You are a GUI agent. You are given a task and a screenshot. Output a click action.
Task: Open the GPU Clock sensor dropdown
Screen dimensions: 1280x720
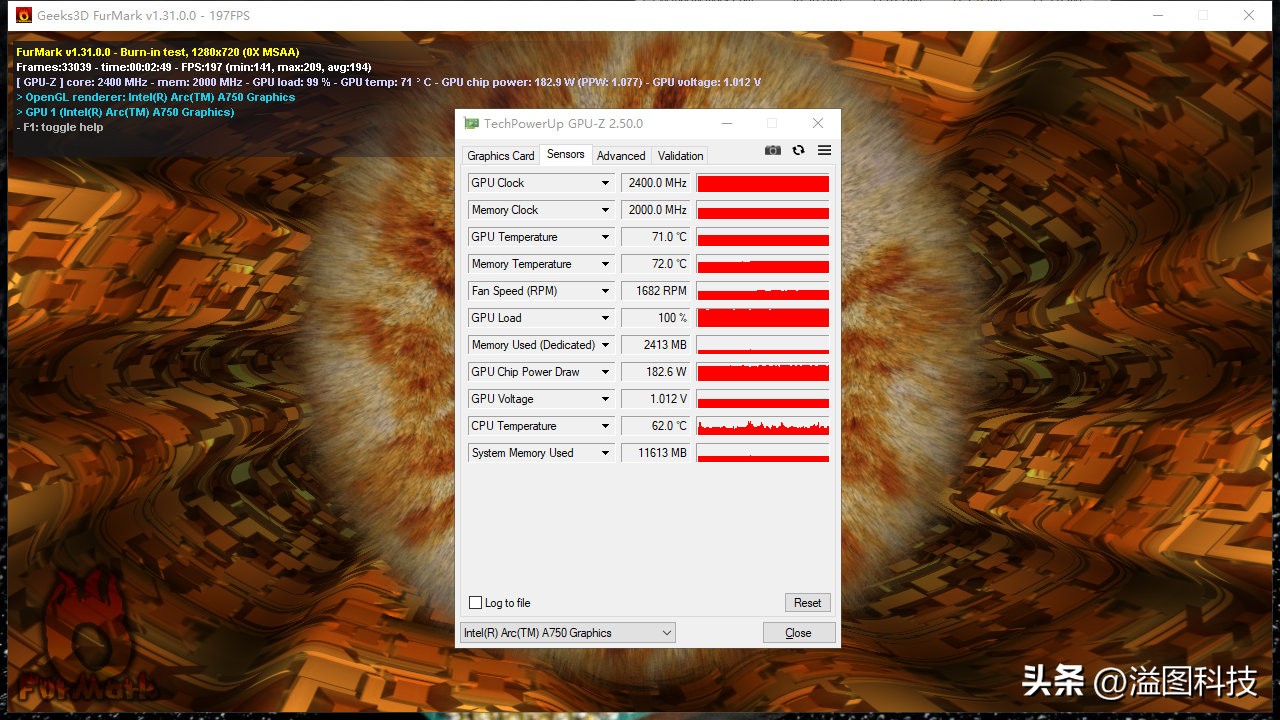click(605, 183)
